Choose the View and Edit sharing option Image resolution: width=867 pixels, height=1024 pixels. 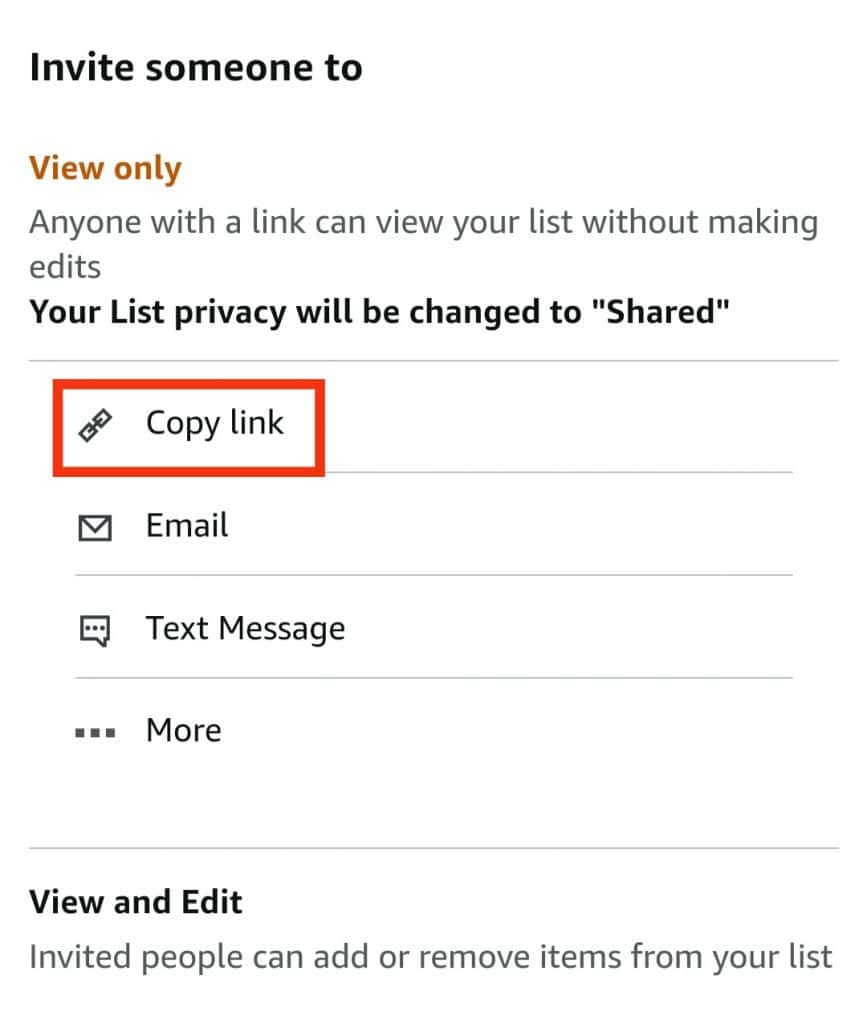(136, 902)
